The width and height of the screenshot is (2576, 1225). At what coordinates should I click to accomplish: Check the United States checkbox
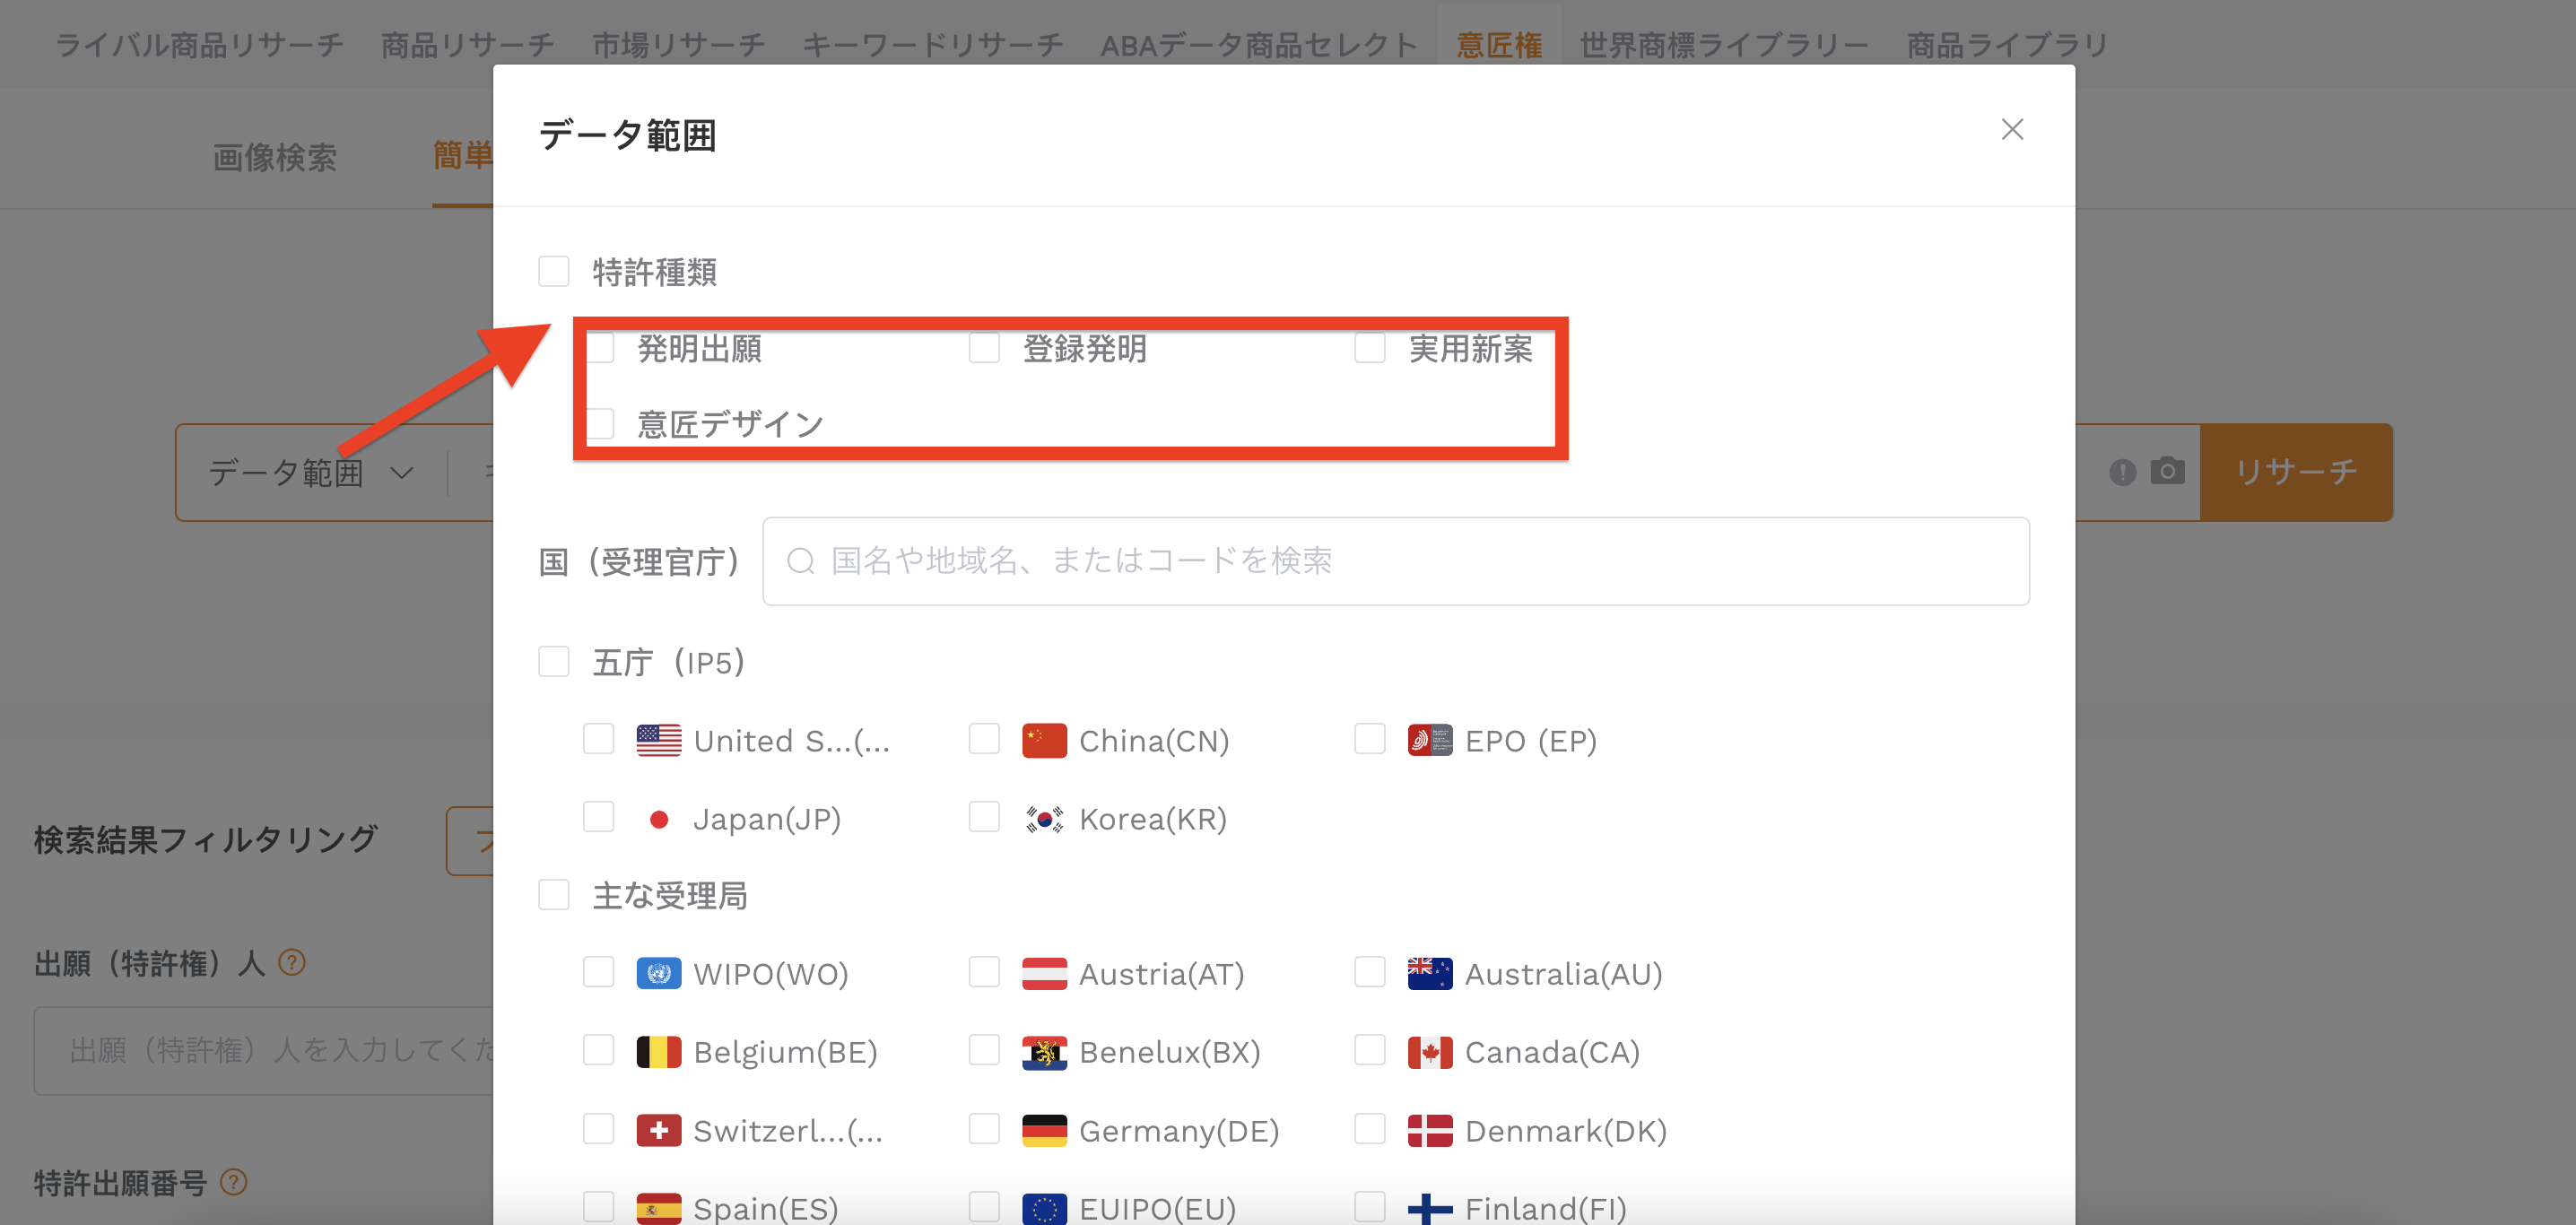[599, 739]
